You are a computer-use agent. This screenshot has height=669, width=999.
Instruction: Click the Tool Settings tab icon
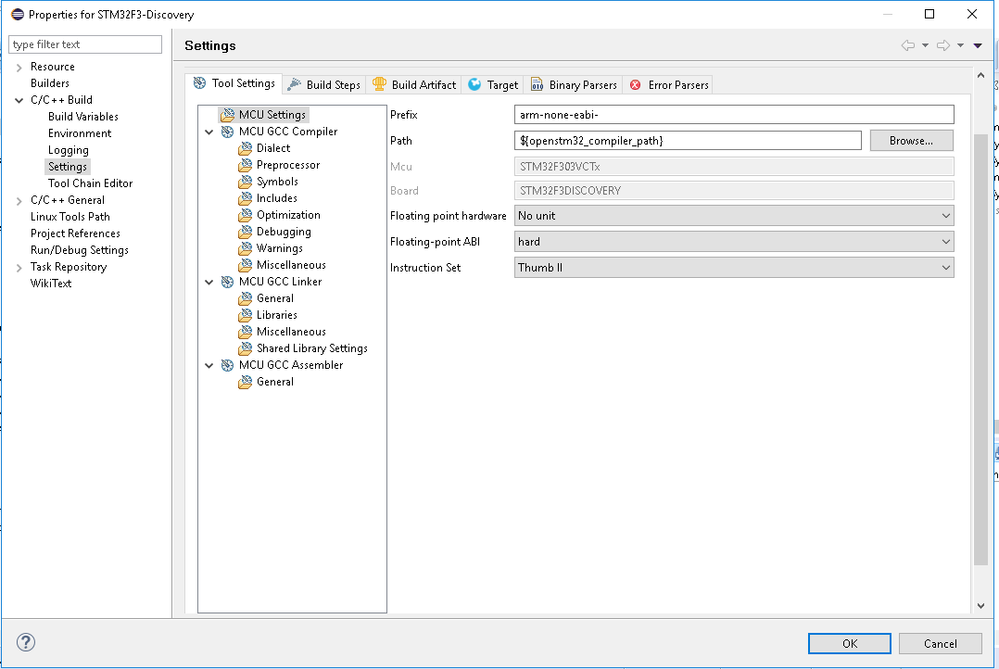coord(200,83)
